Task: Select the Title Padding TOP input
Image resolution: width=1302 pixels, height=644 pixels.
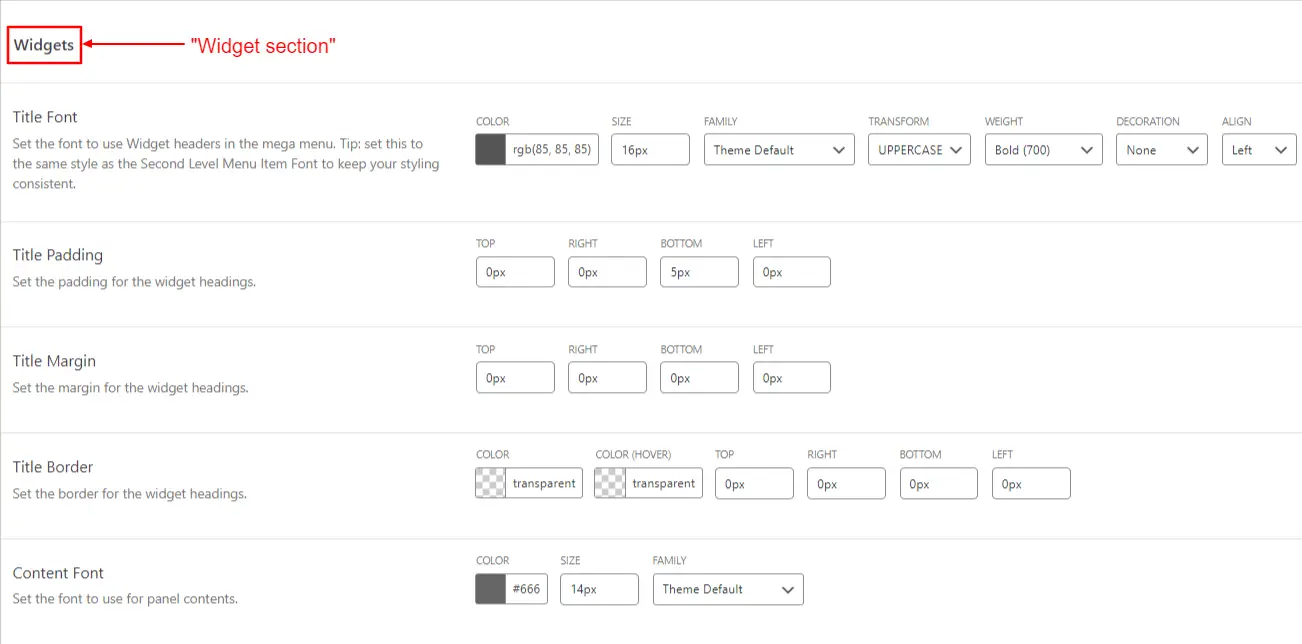Action: (514, 271)
